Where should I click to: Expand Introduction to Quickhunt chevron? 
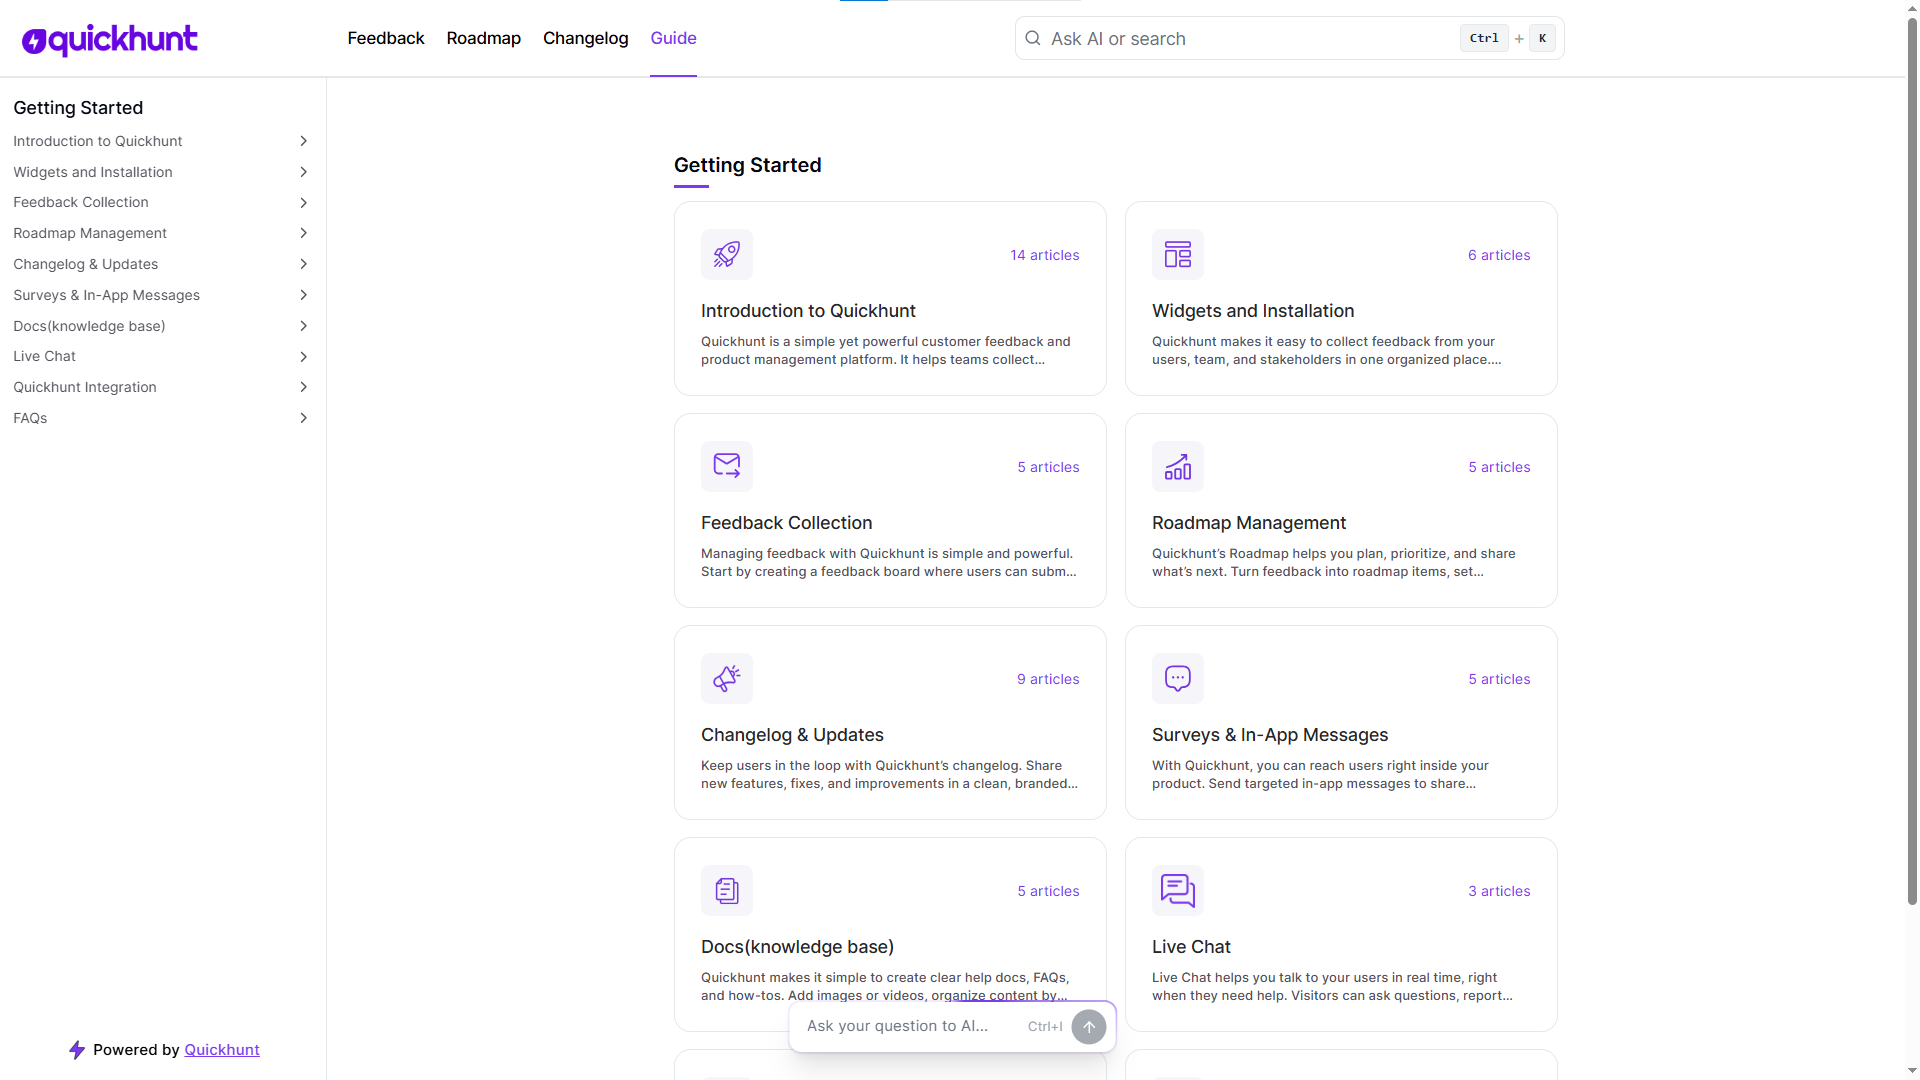[x=304, y=141]
